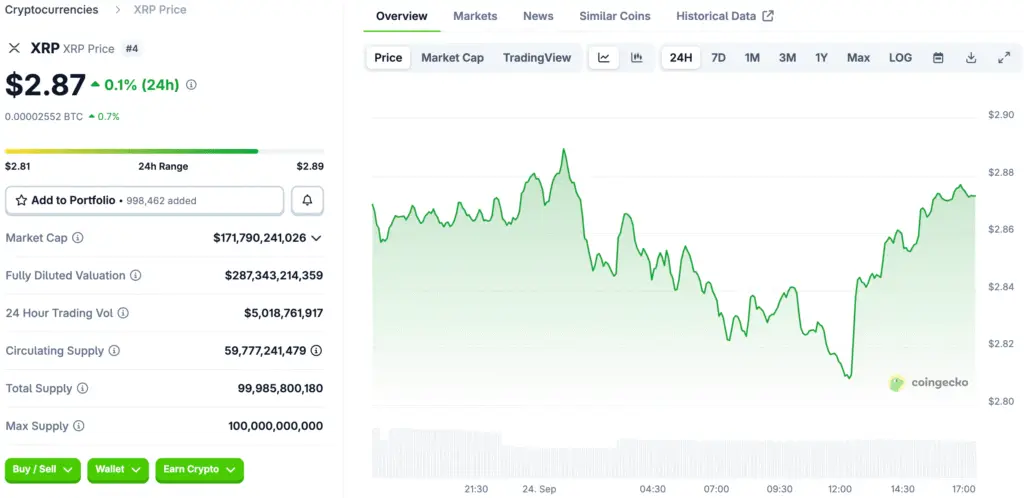Click info icon beside 59,777,241,479 value
Image resolution: width=1024 pixels, height=498 pixels.
point(316,350)
